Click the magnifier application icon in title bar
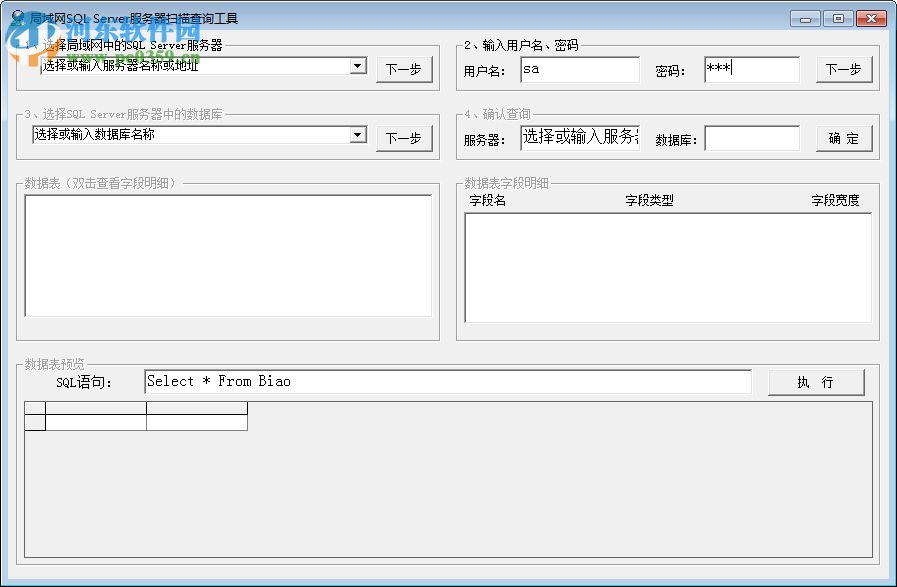Screen dimensions: 897x587 [17, 16]
